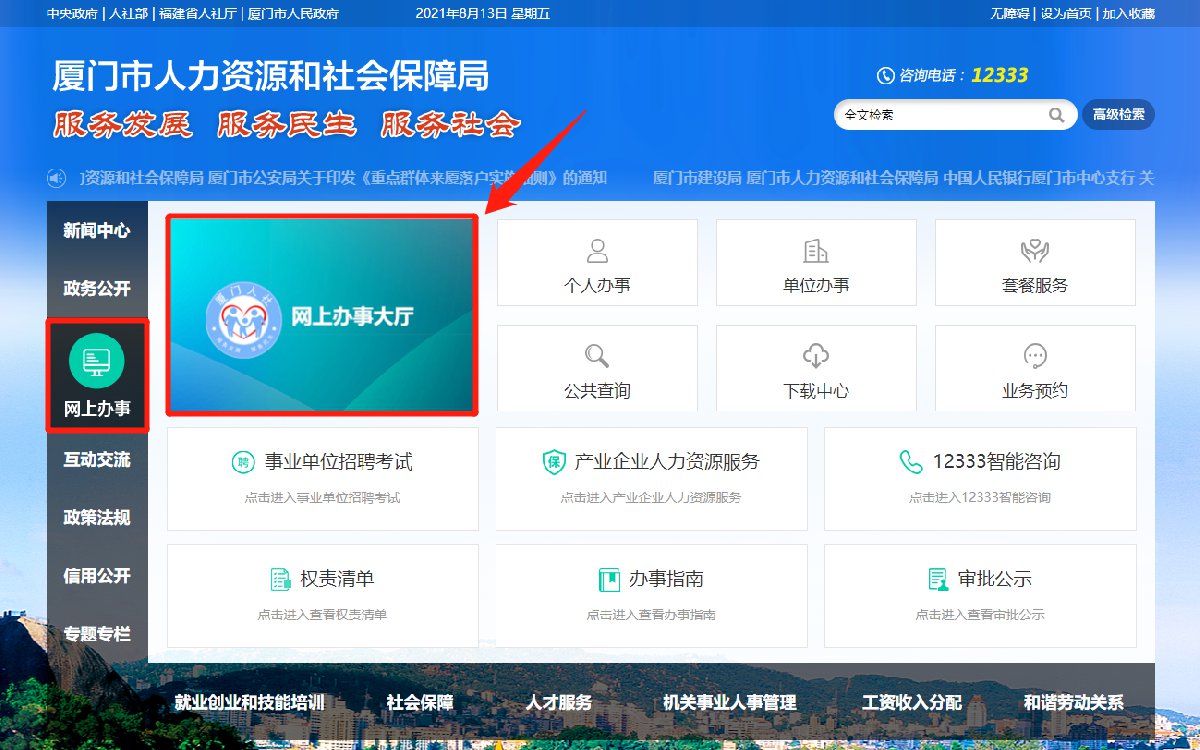This screenshot has height=750, width=1200.
Task: Open the 社会保障 bottom tab
Action: tap(420, 703)
